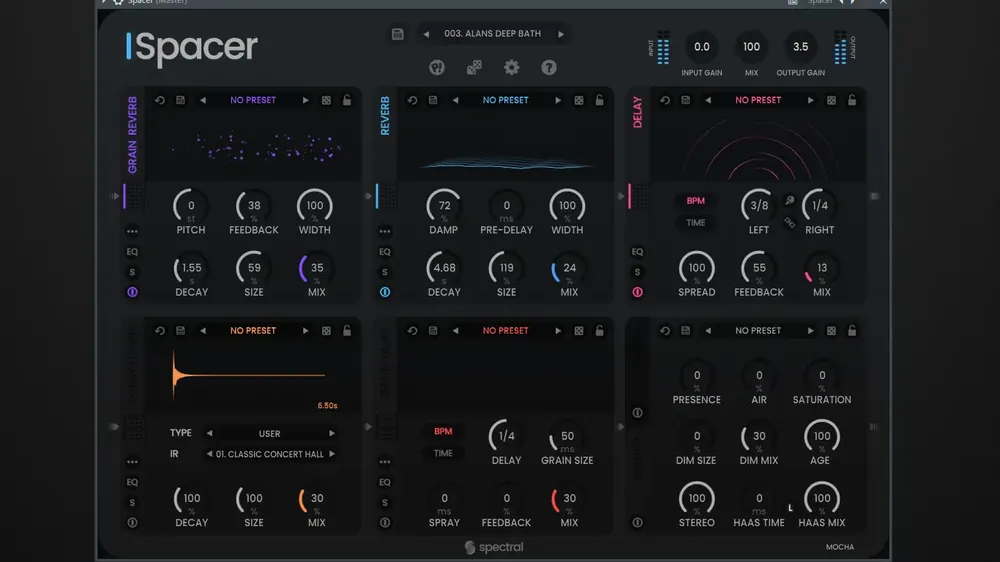Select next preset in Grain Reverb
This screenshot has height=562, width=1000.
(x=305, y=100)
